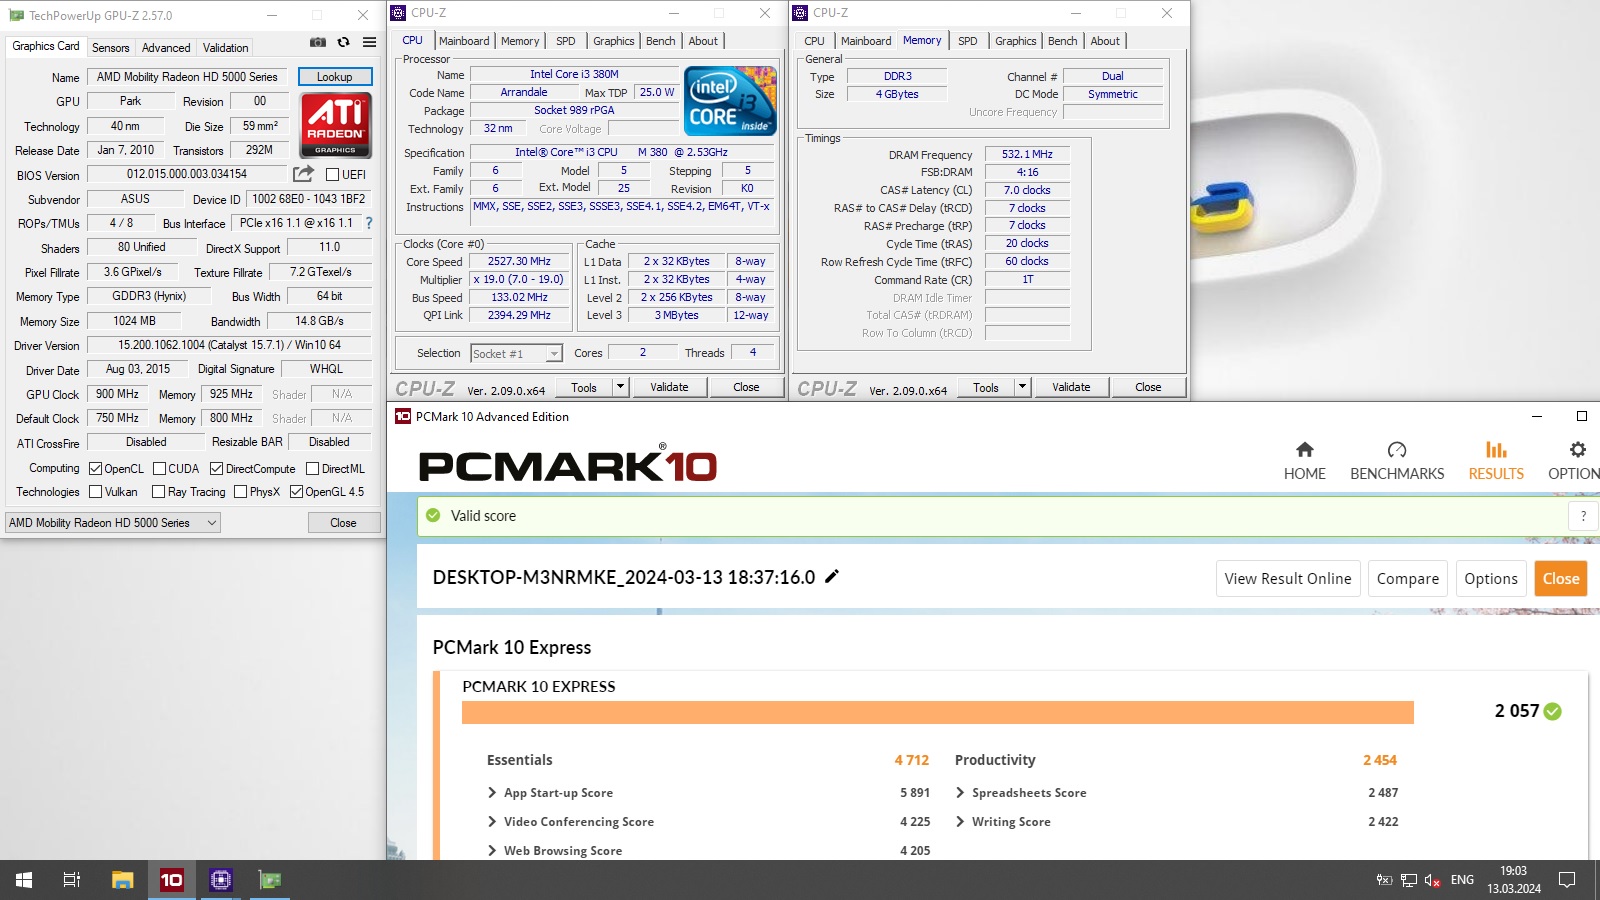1600x900 pixels.
Task: Edit result name with pencil icon
Action: pos(831,576)
